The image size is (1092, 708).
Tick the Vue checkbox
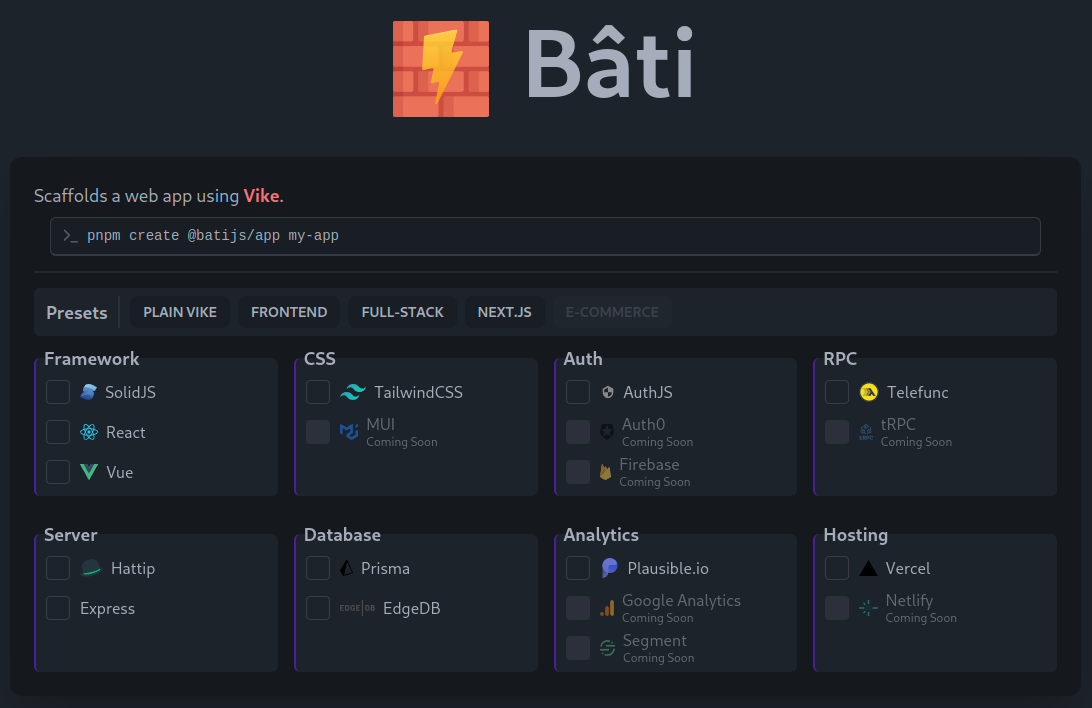58,472
